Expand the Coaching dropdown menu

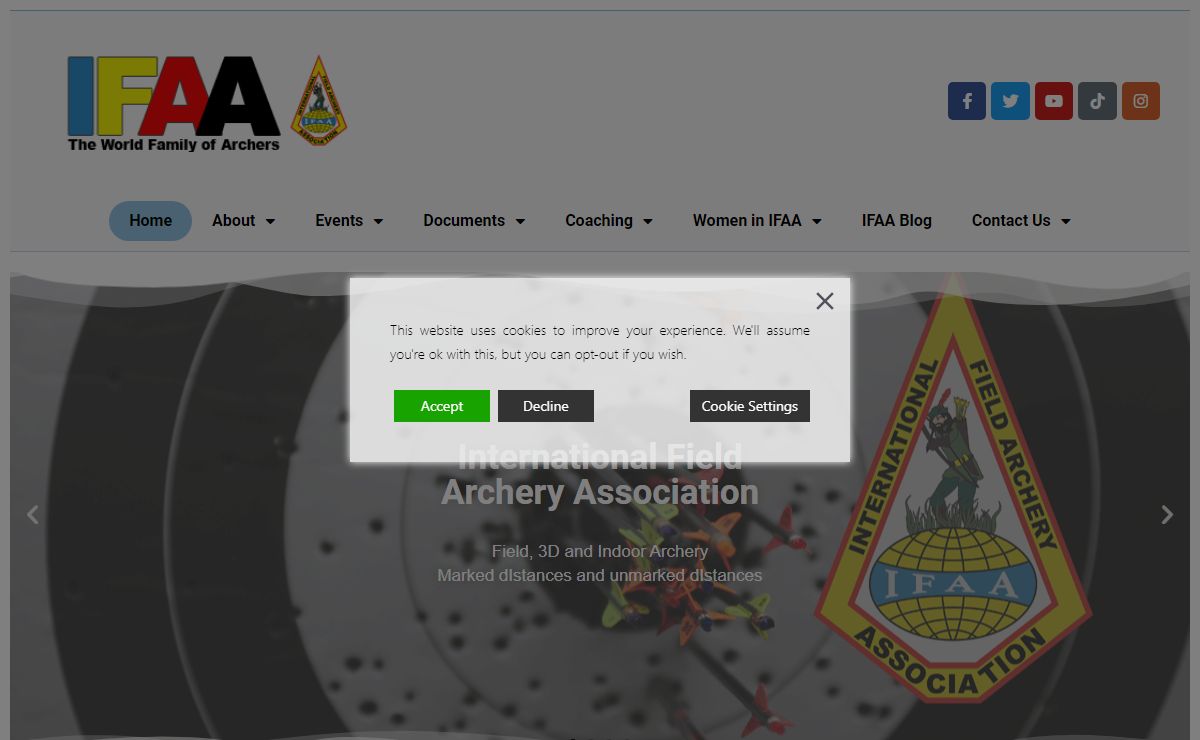tap(609, 221)
